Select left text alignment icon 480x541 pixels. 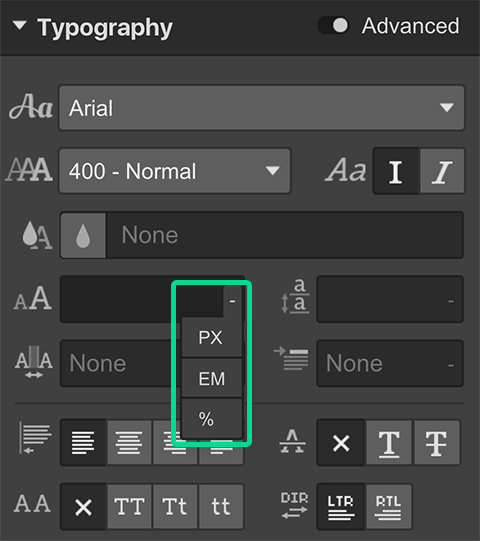pyautogui.click(x=83, y=442)
